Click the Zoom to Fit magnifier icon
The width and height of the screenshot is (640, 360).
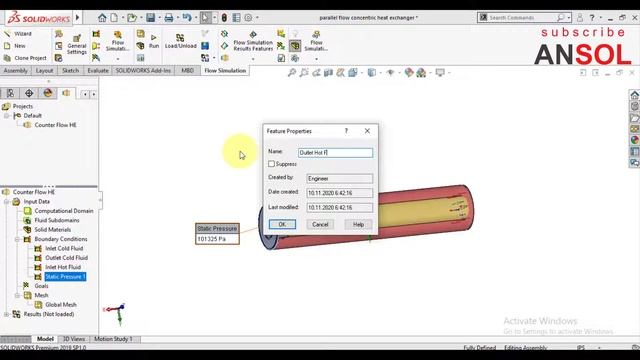(x=292, y=73)
